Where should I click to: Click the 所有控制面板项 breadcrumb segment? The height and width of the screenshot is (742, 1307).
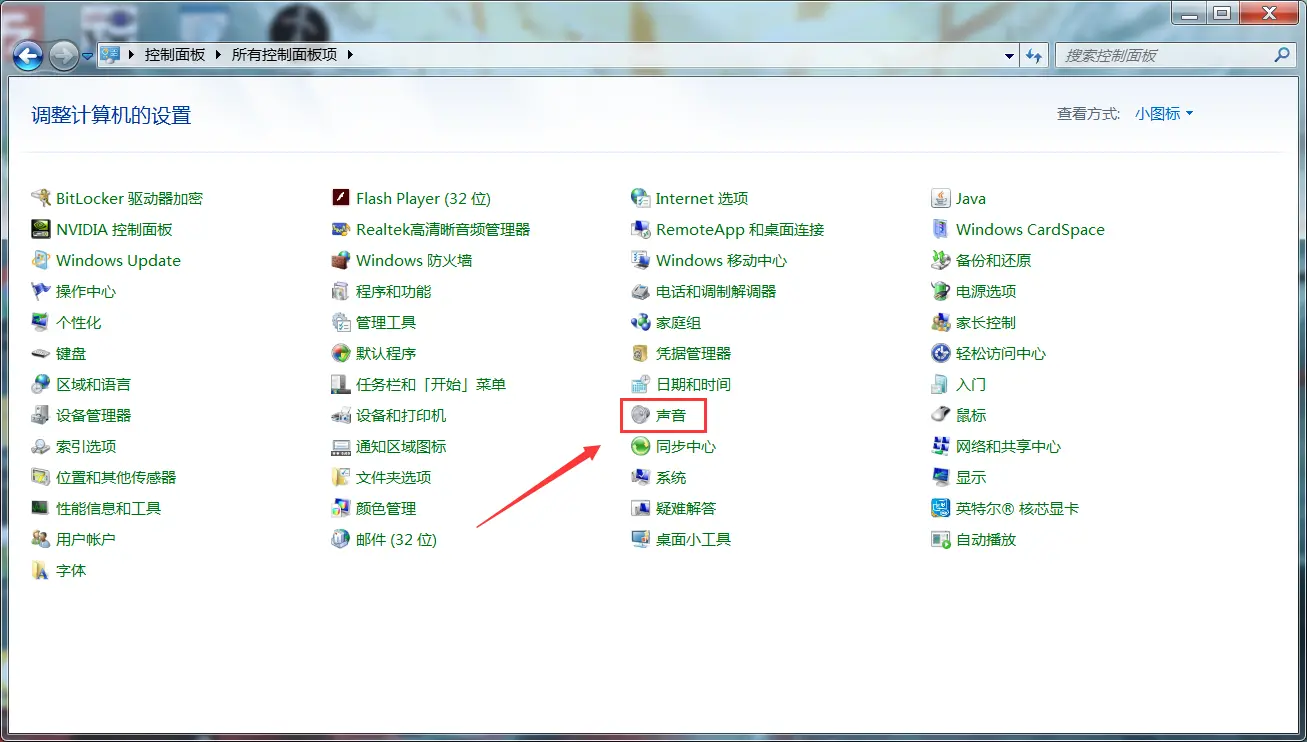(284, 55)
